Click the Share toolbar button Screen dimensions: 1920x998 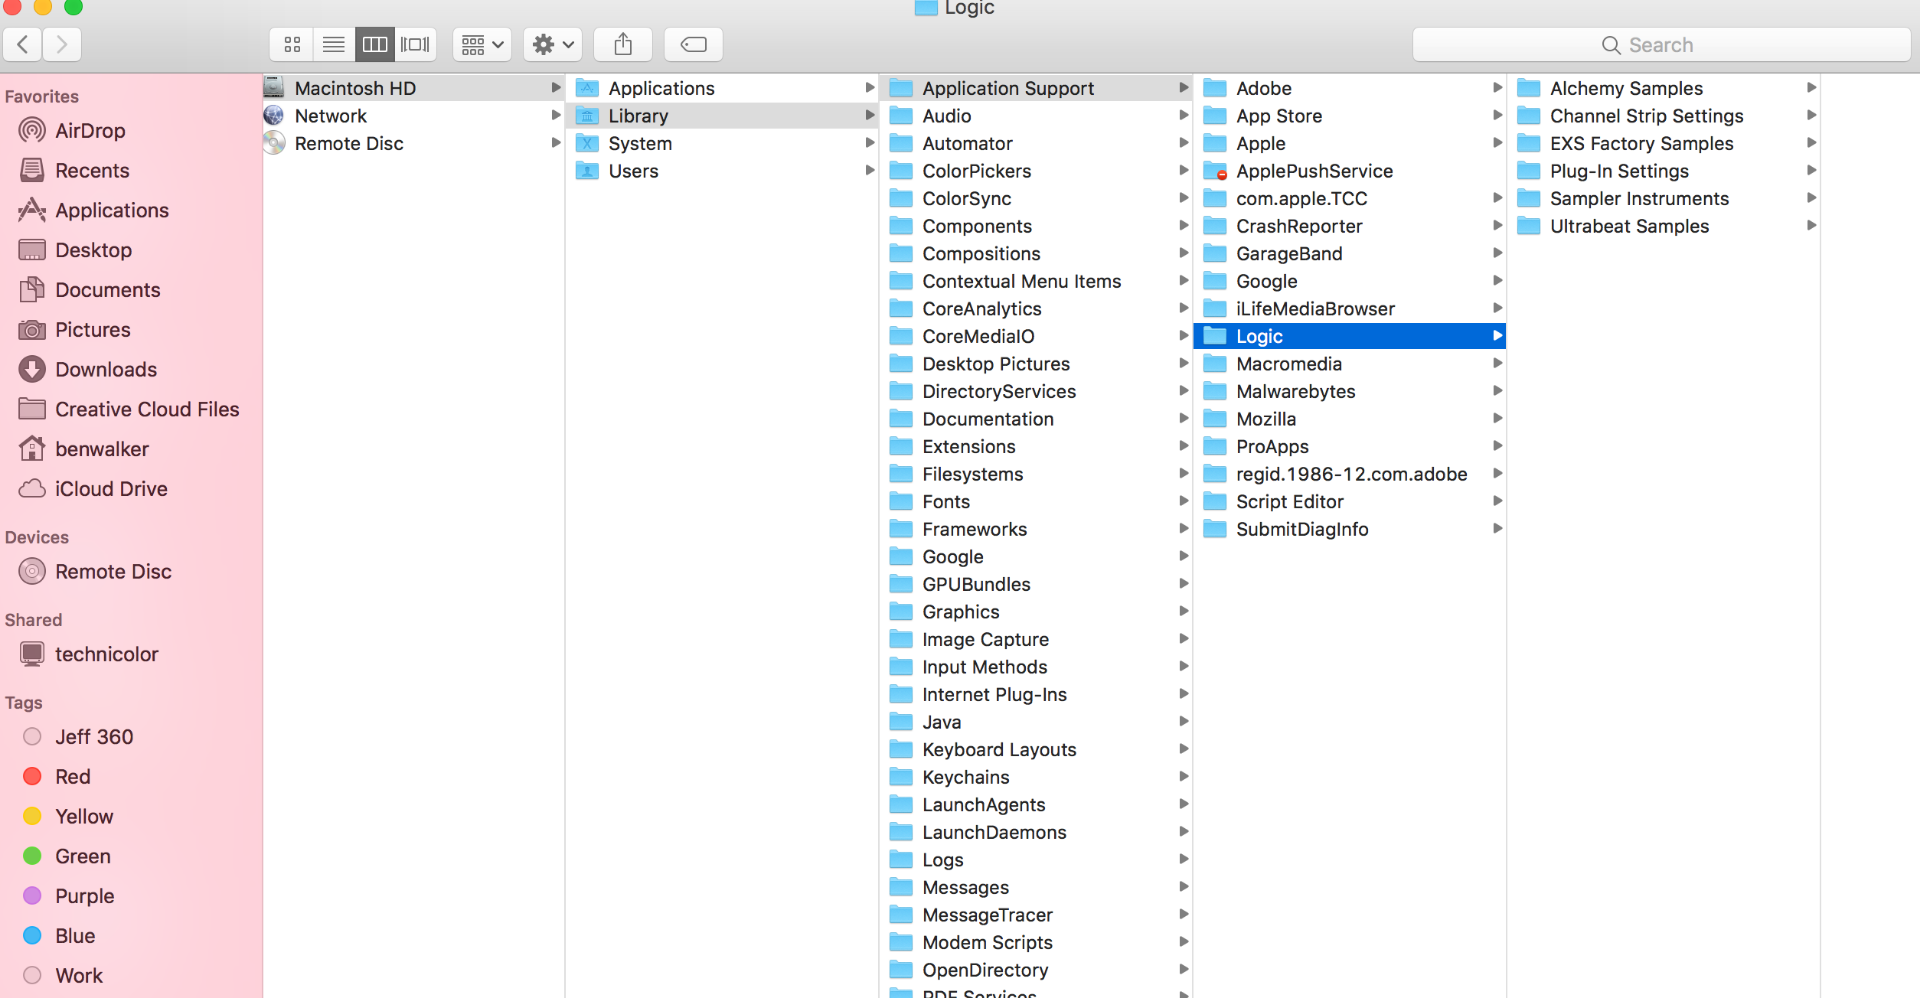point(623,44)
